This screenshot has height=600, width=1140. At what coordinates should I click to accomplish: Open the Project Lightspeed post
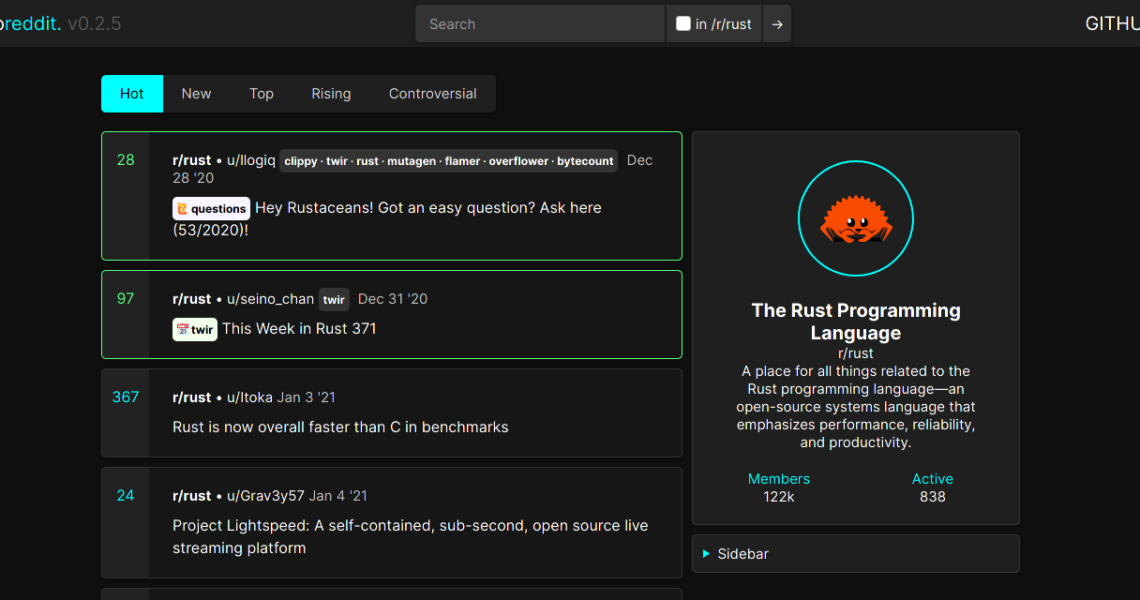click(x=410, y=526)
